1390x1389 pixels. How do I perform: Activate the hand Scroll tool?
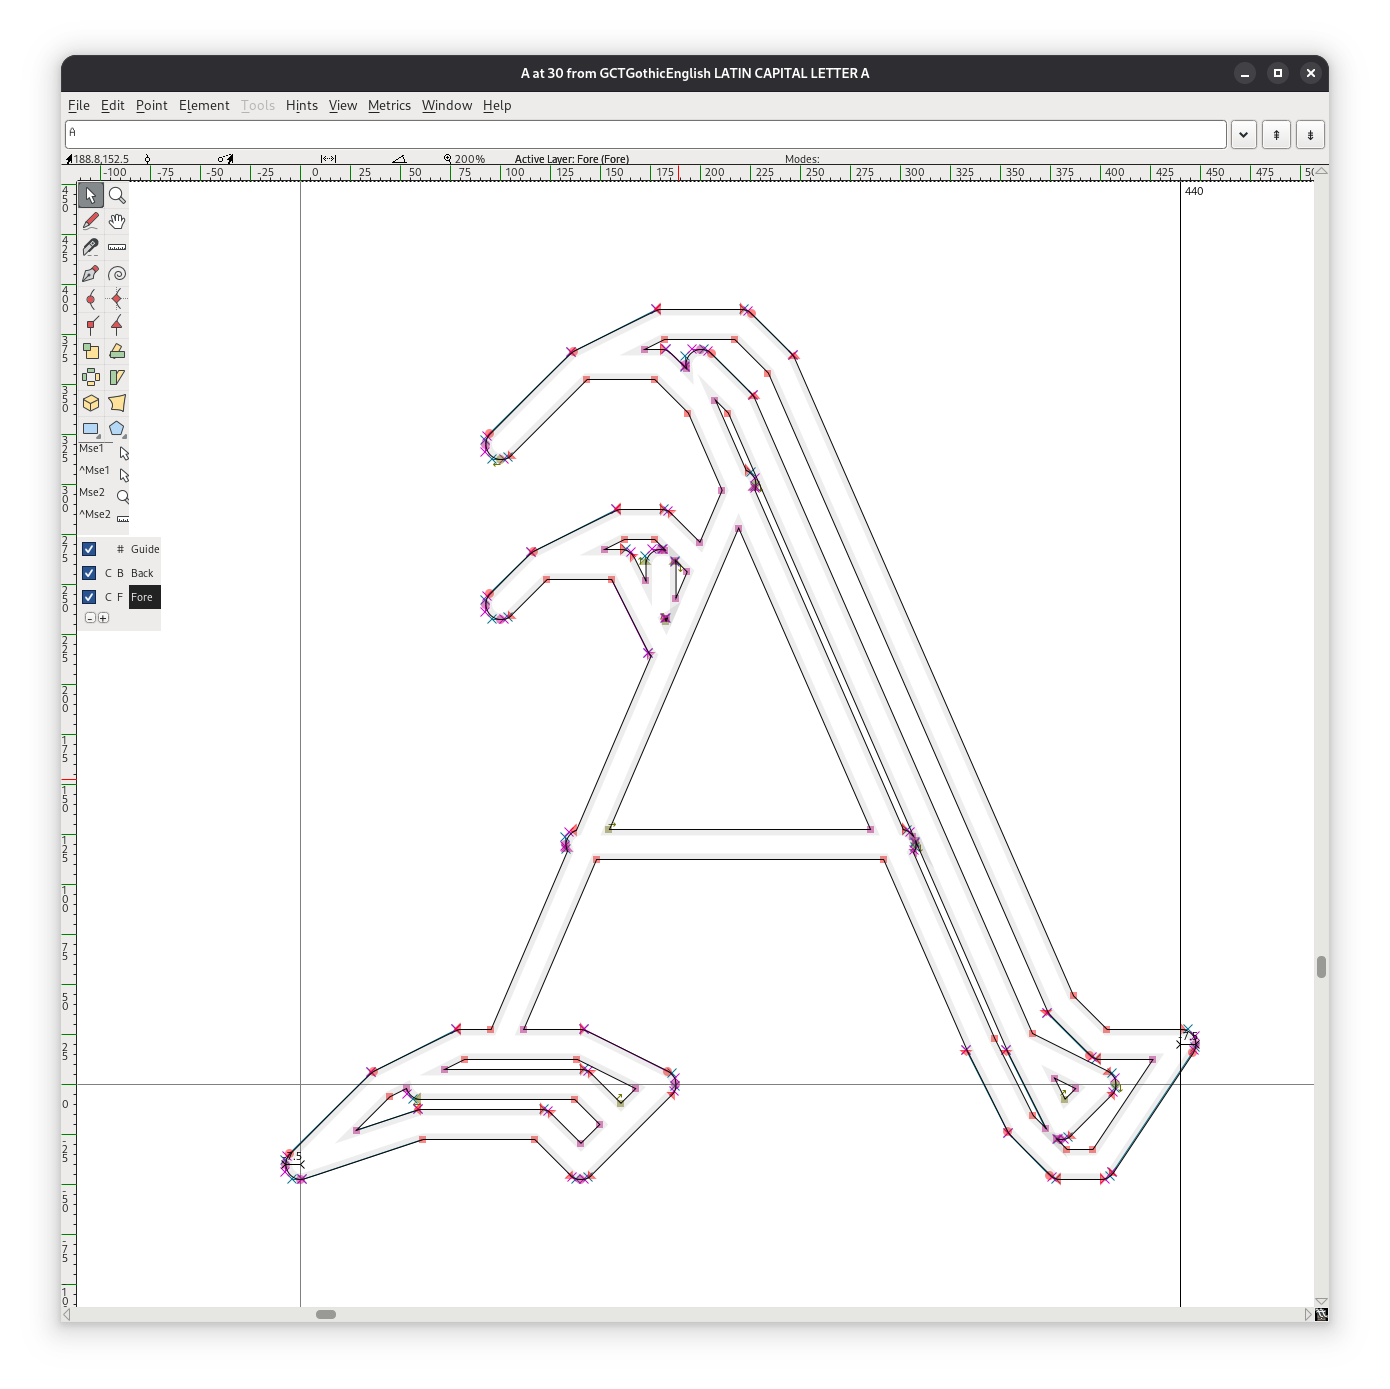pos(117,221)
